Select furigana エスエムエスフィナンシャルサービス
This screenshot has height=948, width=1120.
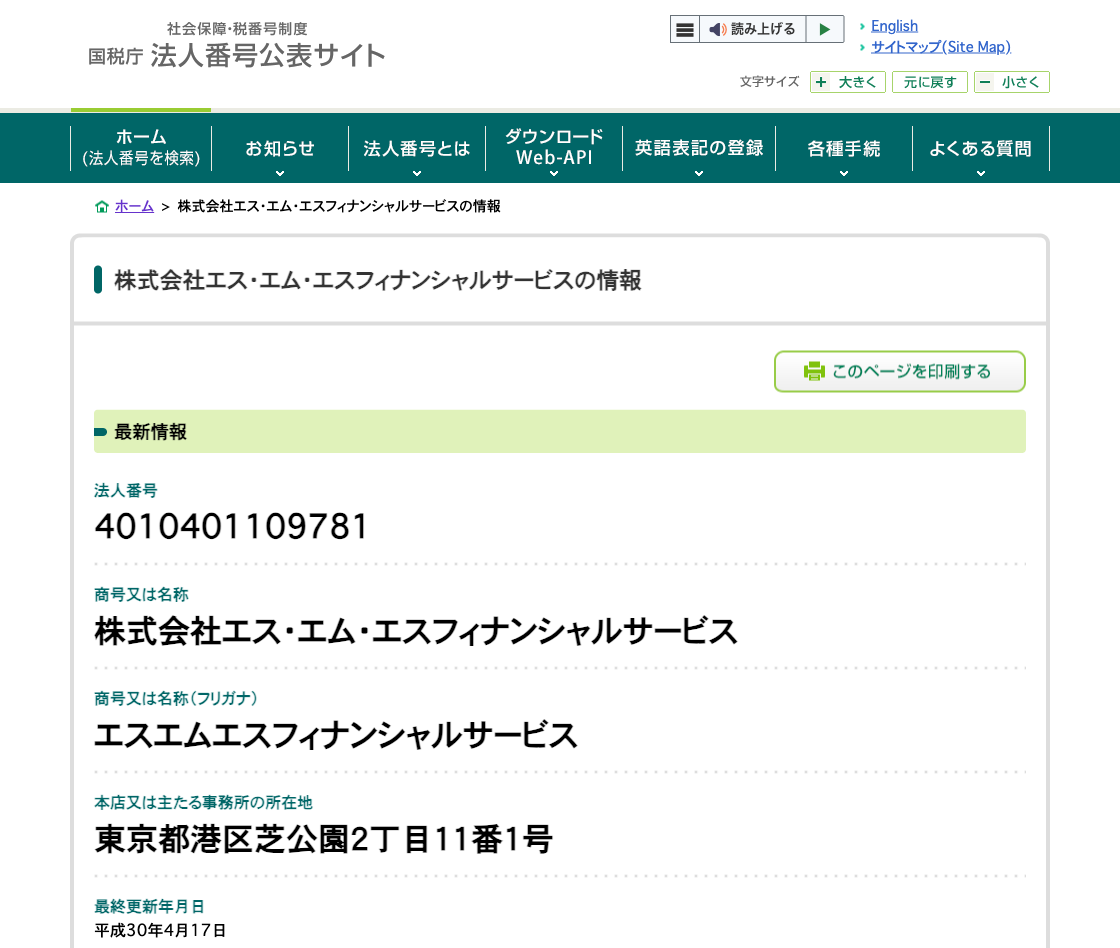click(336, 735)
